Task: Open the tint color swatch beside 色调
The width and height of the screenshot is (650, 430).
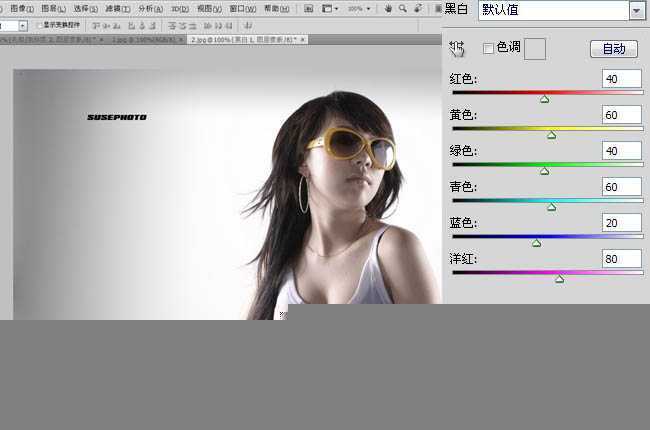Action: coord(535,49)
